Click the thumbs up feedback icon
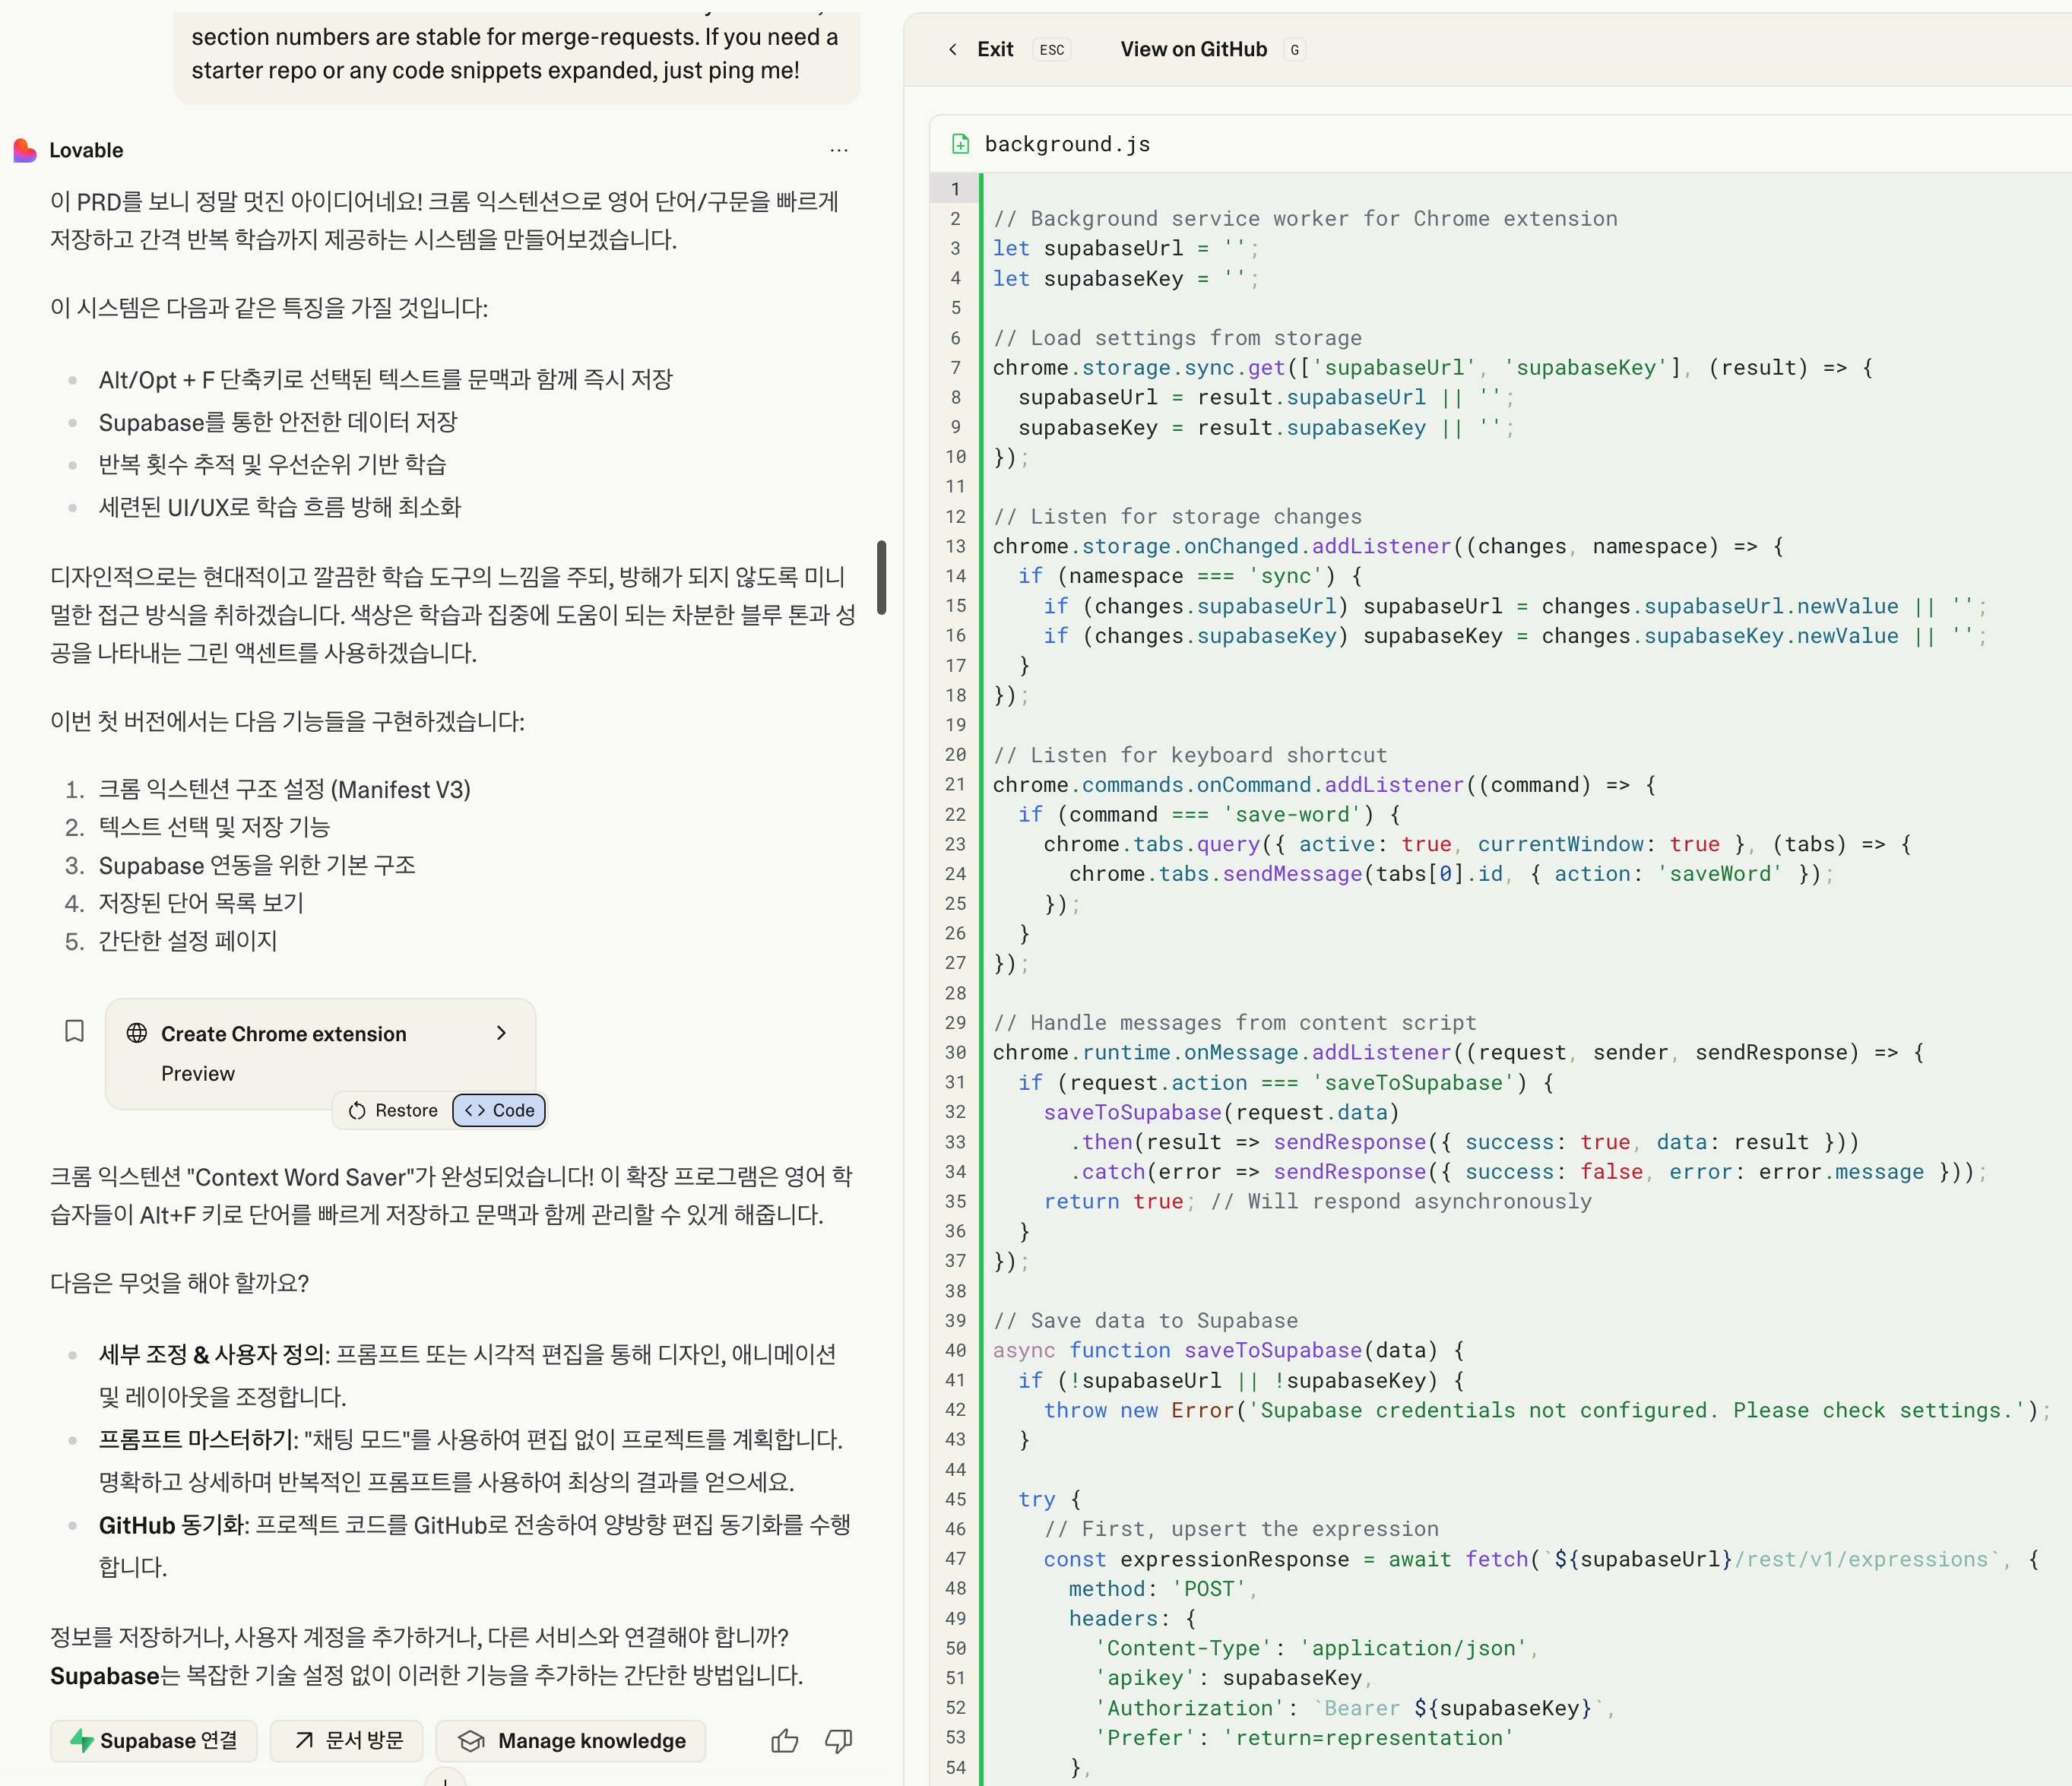 [785, 1741]
